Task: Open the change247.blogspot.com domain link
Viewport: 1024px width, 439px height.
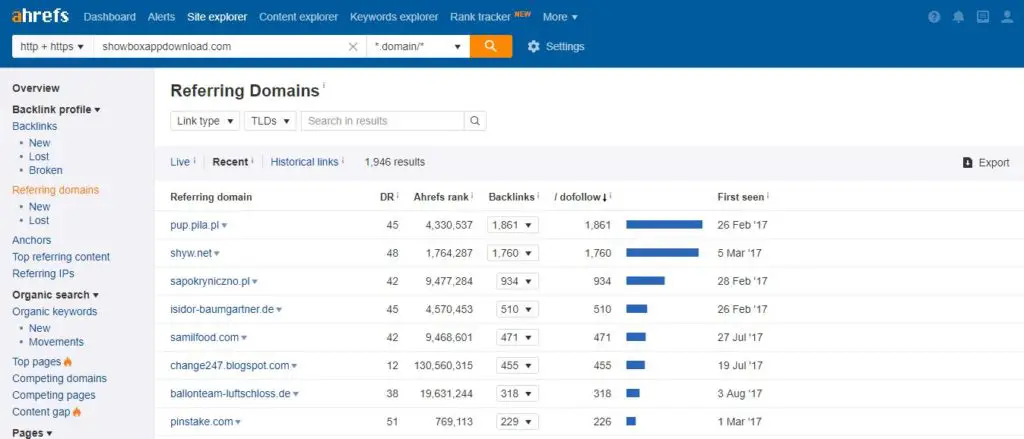Action: point(230,365)
